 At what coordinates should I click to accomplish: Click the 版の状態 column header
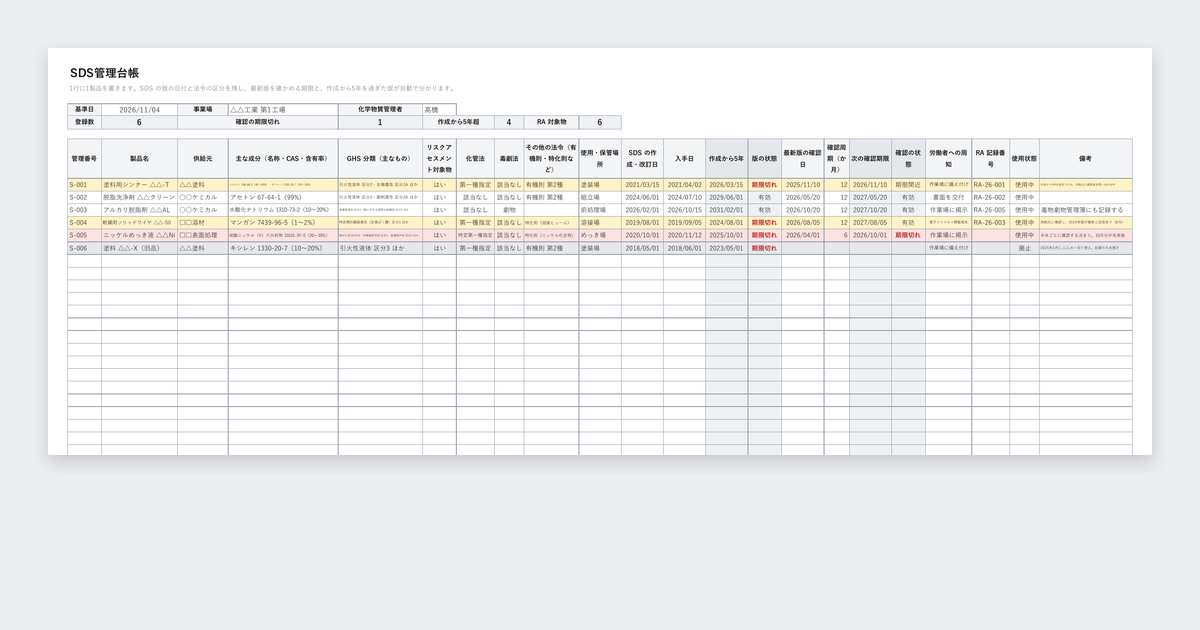764,158
